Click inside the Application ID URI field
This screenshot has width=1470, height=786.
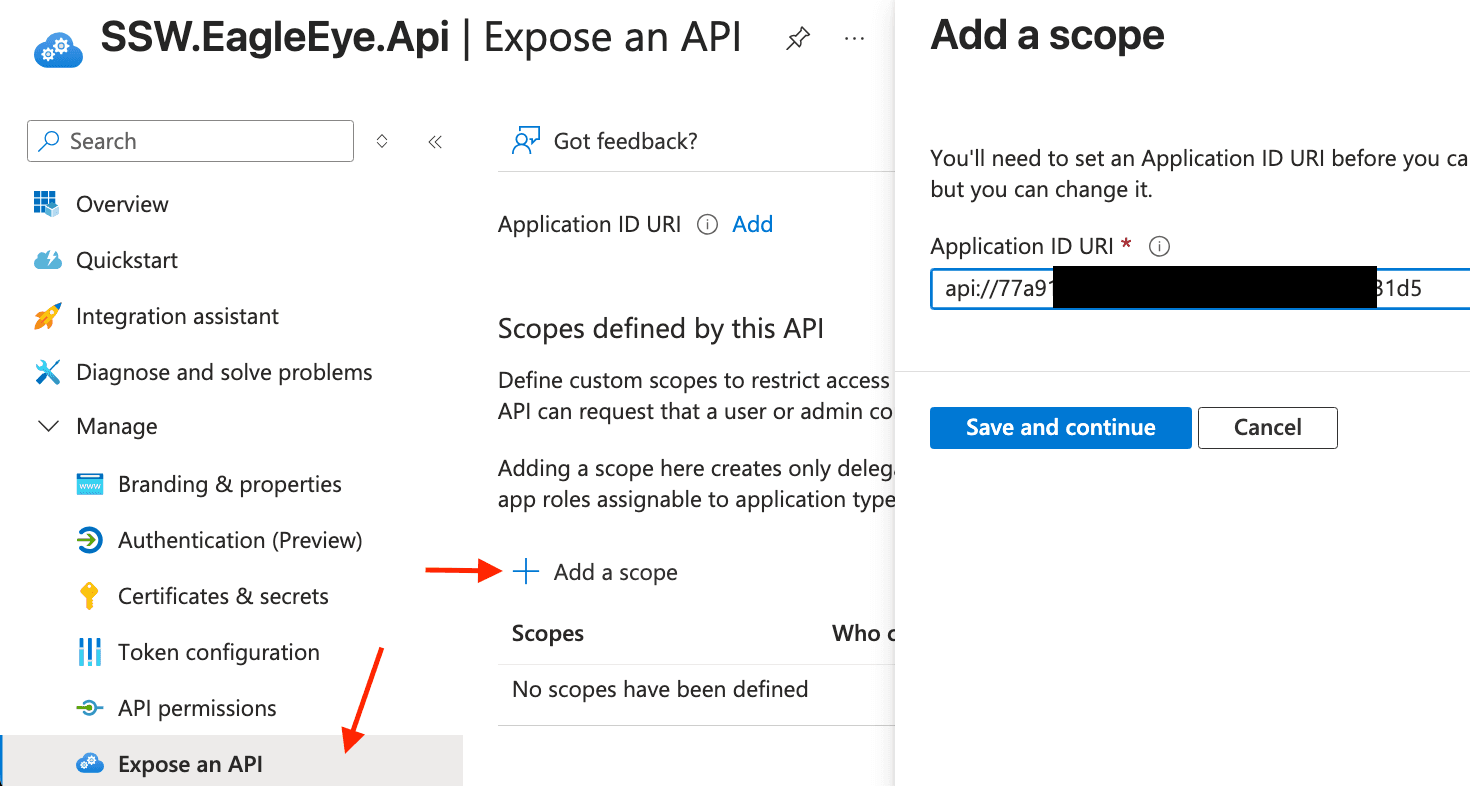click(1150, 288)
